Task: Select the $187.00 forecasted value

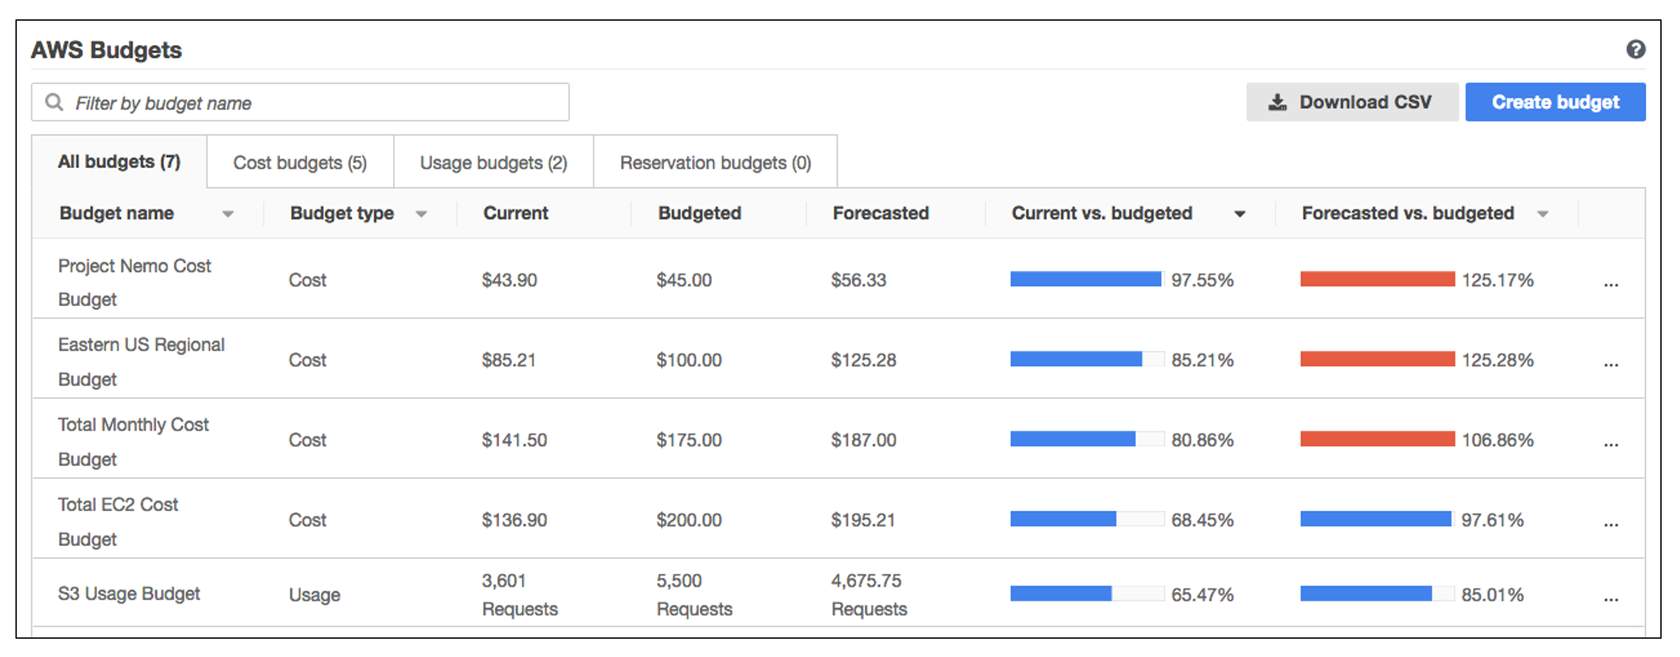Action: coord(864,440)
